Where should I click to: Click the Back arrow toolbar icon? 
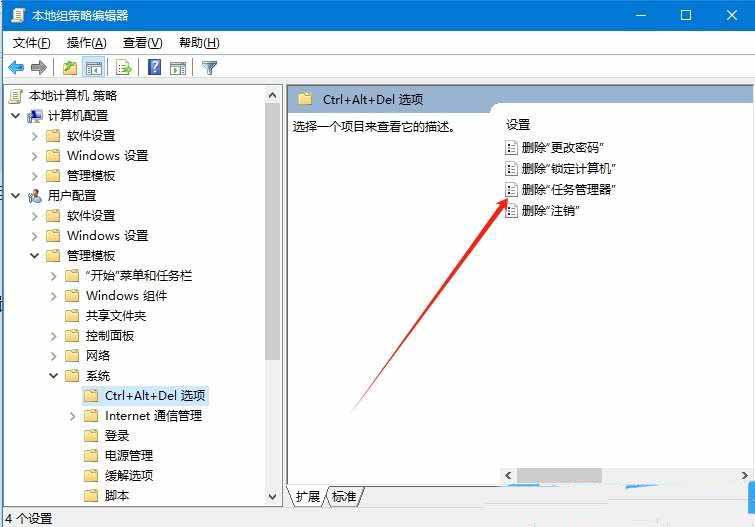coord(16,68)
